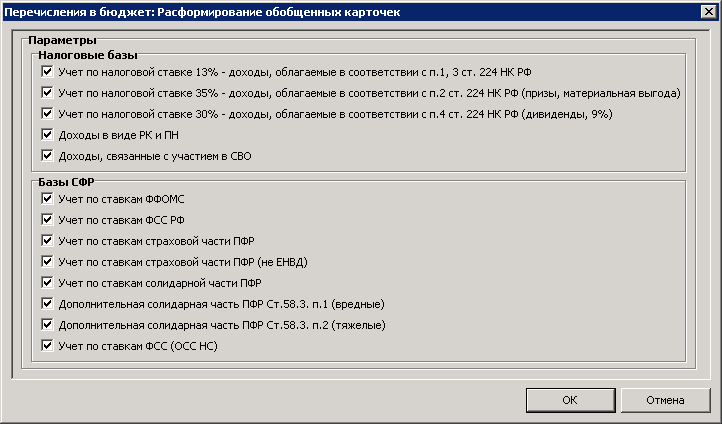Uncheck Учет по ставкам солидарной части ПФР
This screenshot has height=424, width=722.
pos(47,283)
